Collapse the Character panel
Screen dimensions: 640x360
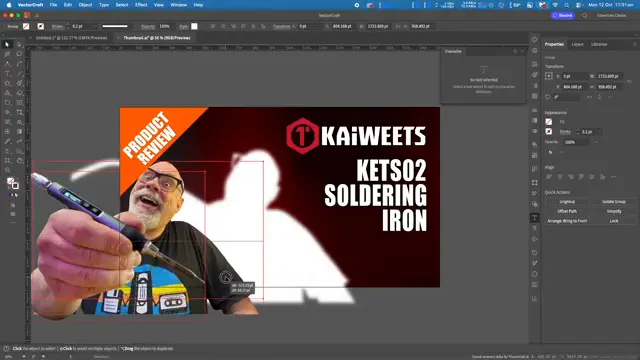[x=516, y=51]
